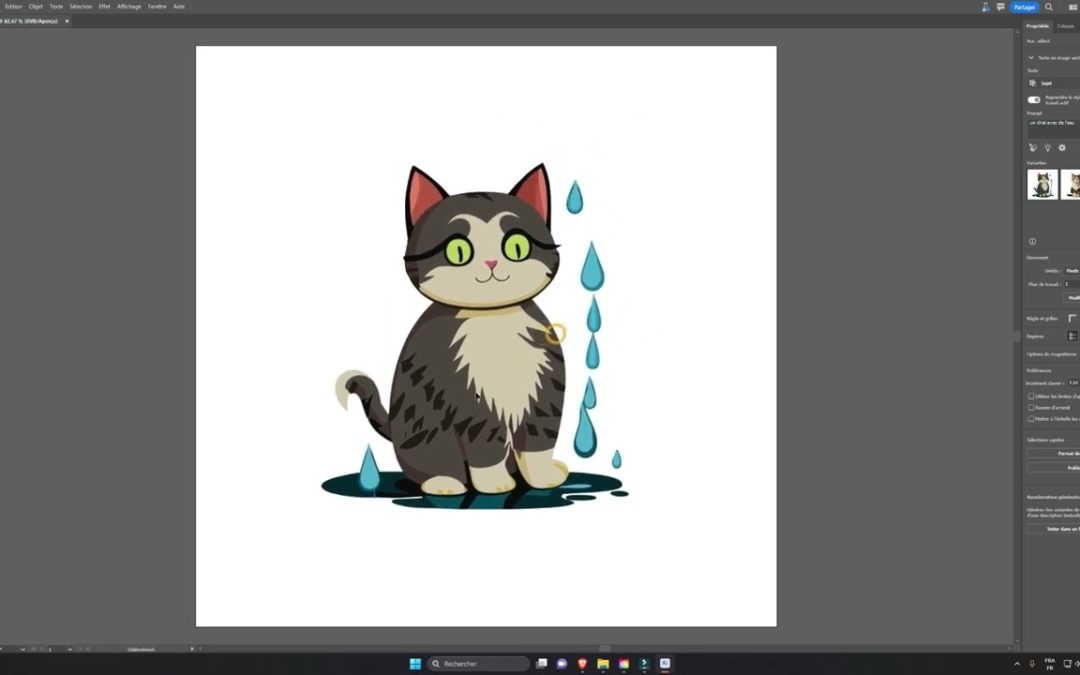Open the Edition menu
Screen dimensions: 1080x675
pyautogui.click(x=14, y=6)
